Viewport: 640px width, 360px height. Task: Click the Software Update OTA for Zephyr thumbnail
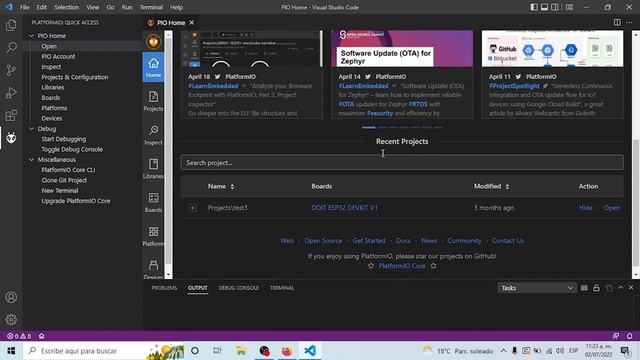[402, 48]
